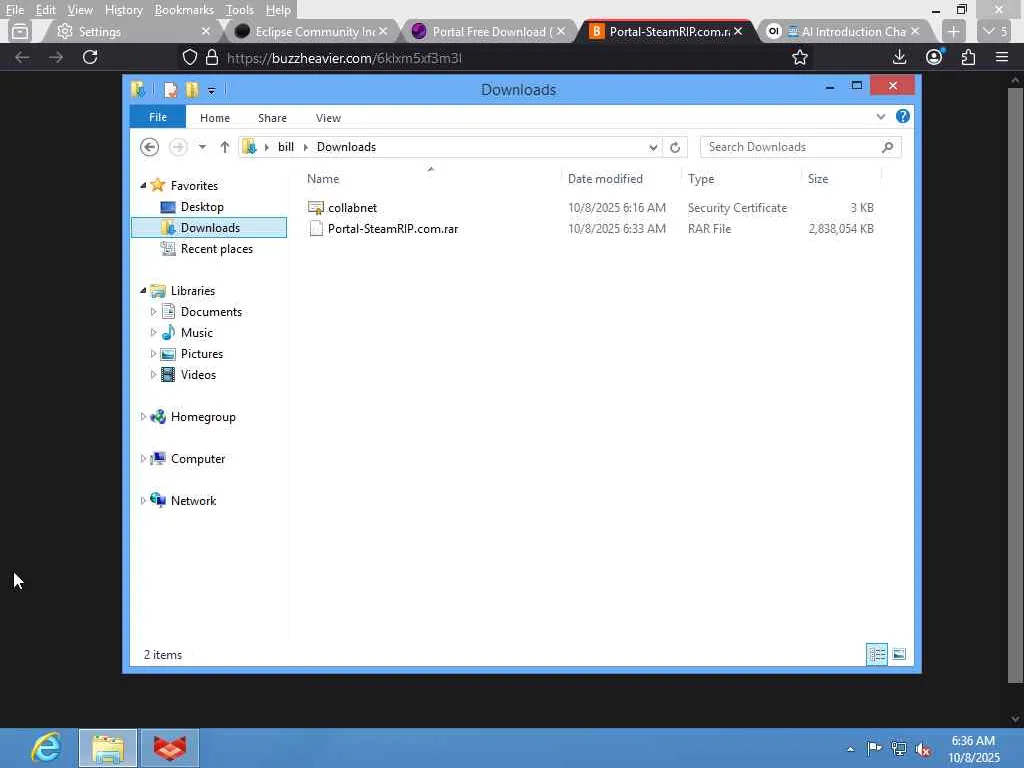Open the File tab in Explorer
1024x768 pixels.
(x=158, y=118)
